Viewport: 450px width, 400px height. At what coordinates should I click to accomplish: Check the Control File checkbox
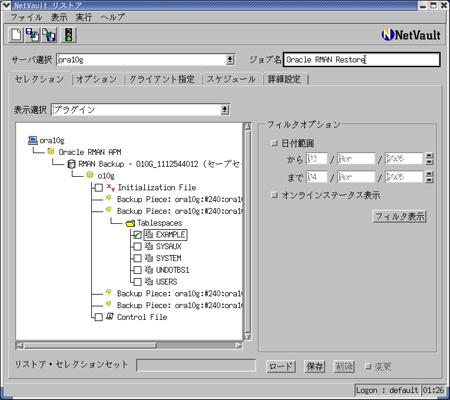point(98,317)
